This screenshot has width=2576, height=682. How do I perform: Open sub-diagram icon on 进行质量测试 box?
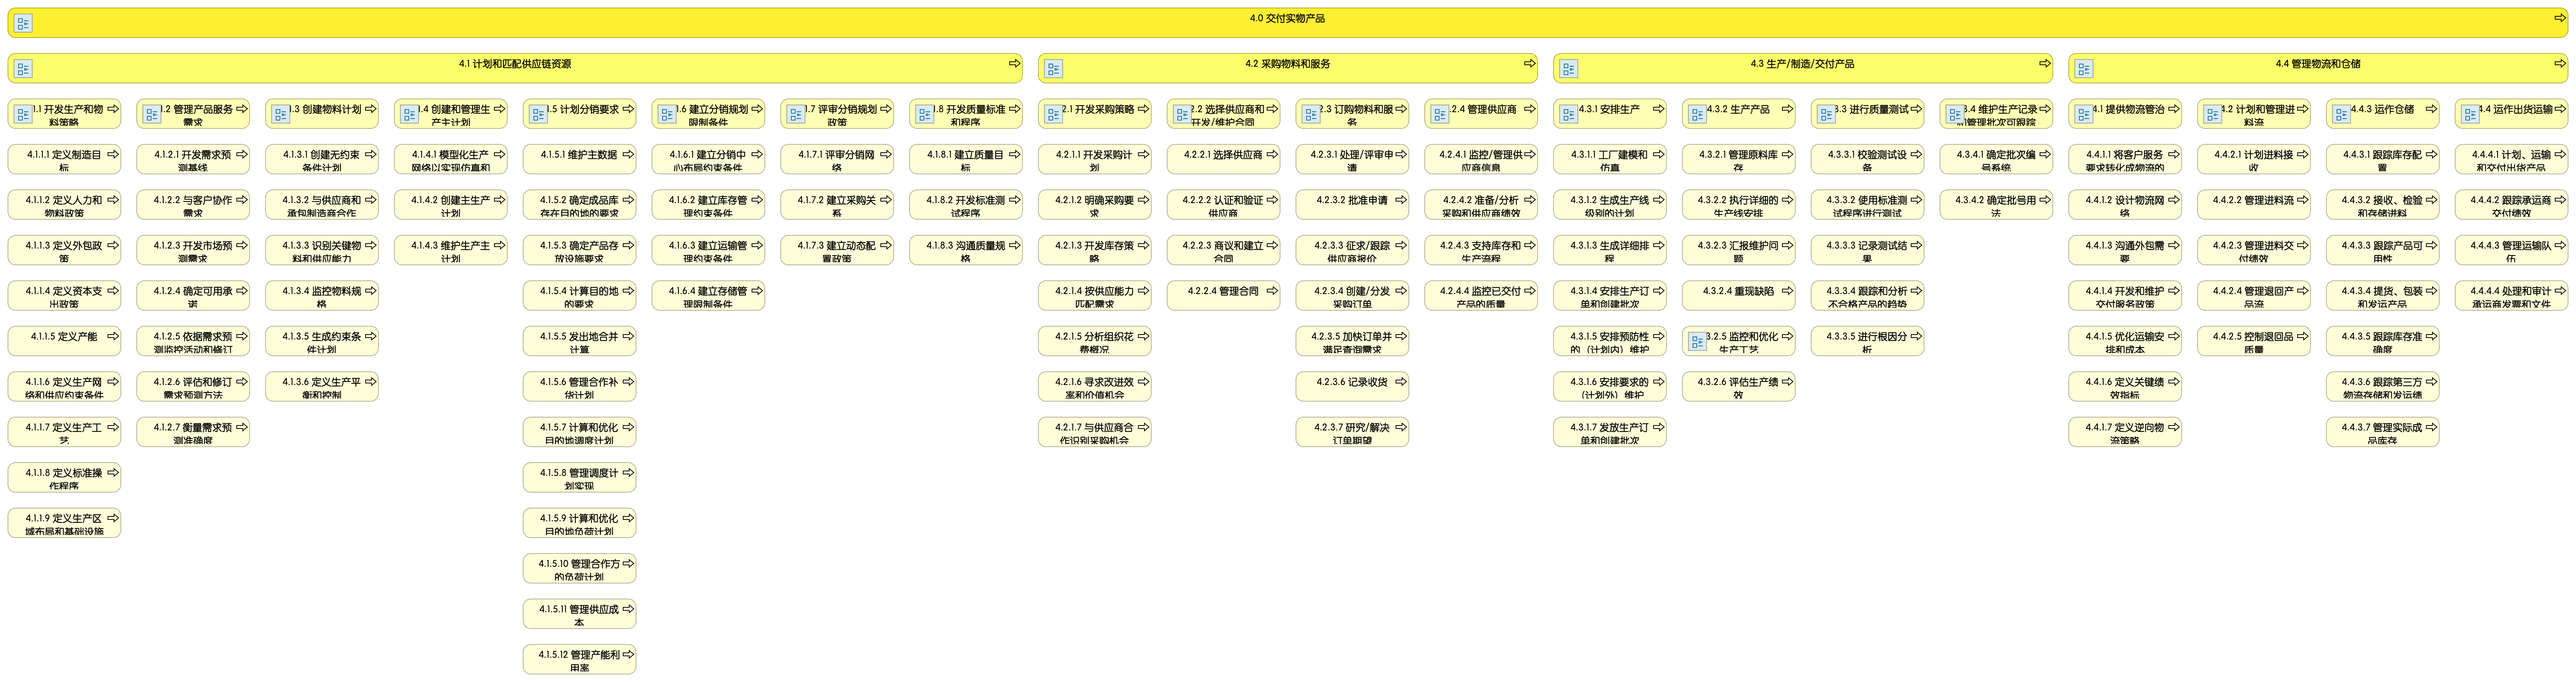click(x=1826, y=114)
